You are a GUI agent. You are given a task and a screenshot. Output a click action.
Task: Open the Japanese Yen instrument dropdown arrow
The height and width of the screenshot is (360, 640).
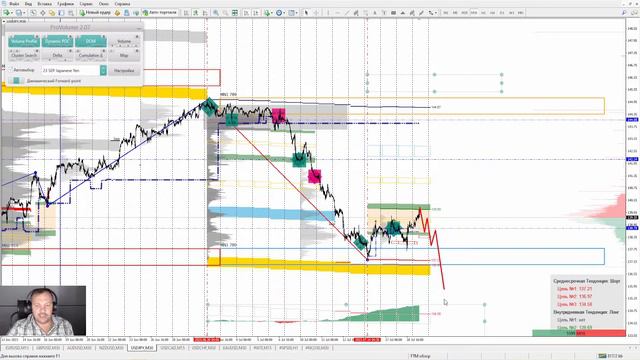pos(103,70)
